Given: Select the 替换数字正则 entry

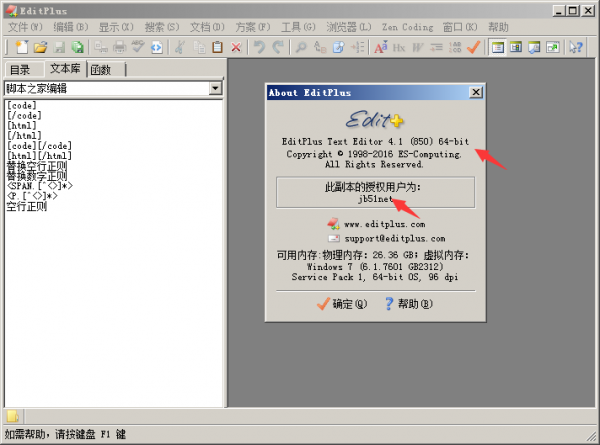Looking at the screenshot, I should click(x=37, y=176).
